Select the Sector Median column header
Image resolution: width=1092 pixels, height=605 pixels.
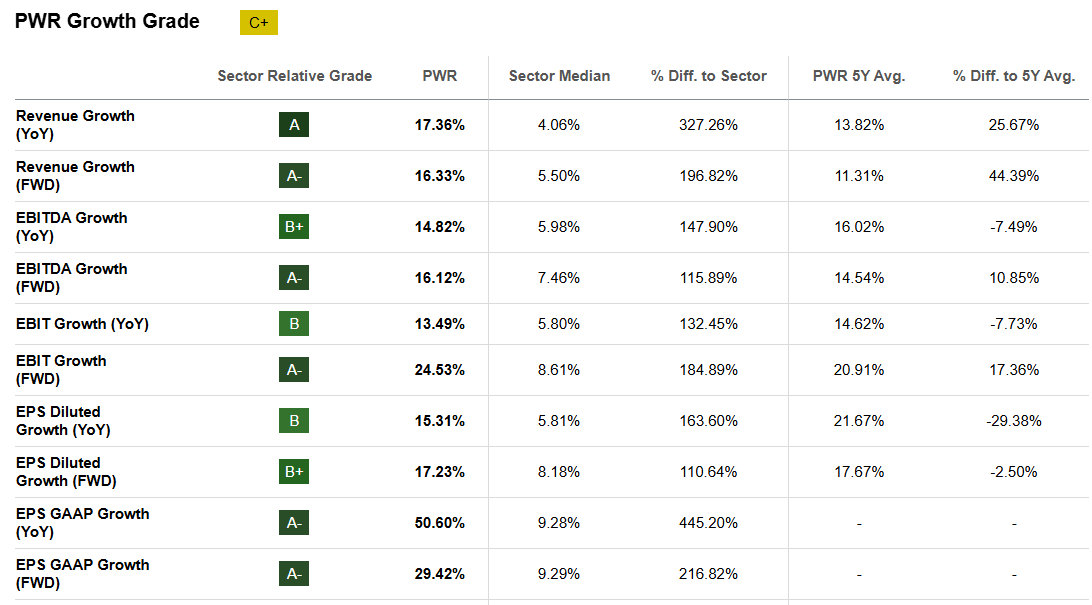[559, 76]
